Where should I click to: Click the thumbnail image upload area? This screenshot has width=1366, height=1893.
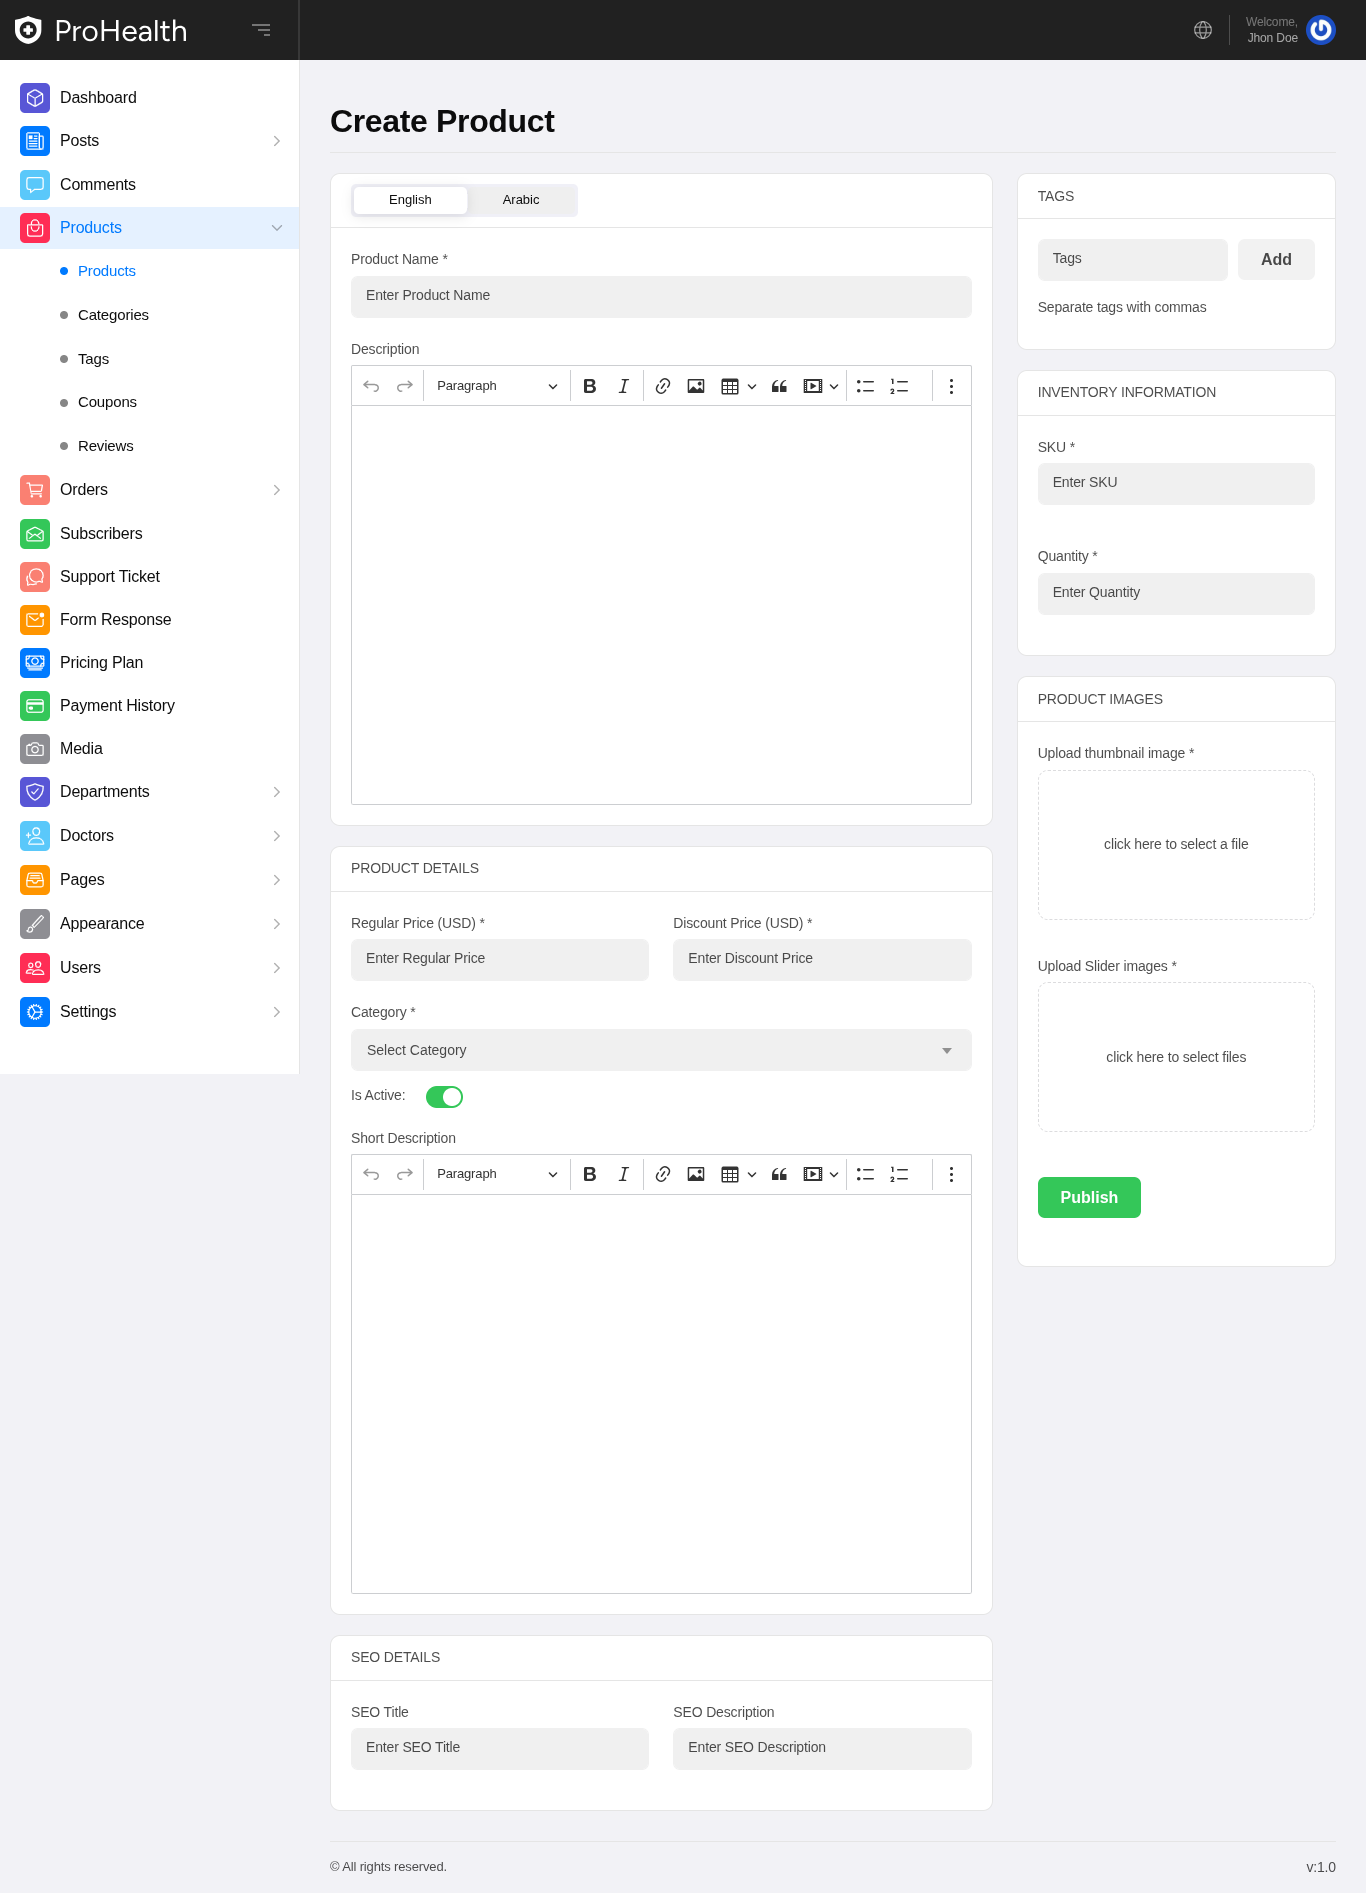pyautogui.click(x=1176, y=845)
